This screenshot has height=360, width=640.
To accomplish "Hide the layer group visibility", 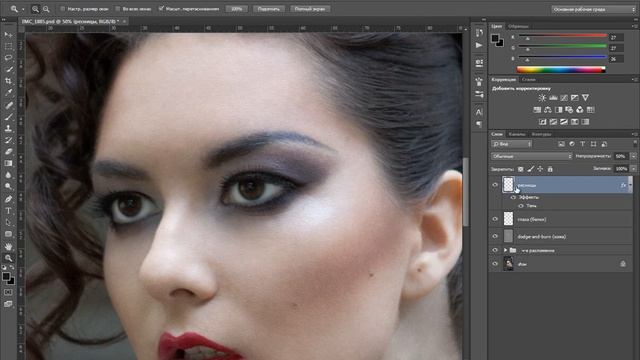I will pyautogui.click(x=495, y=250).
